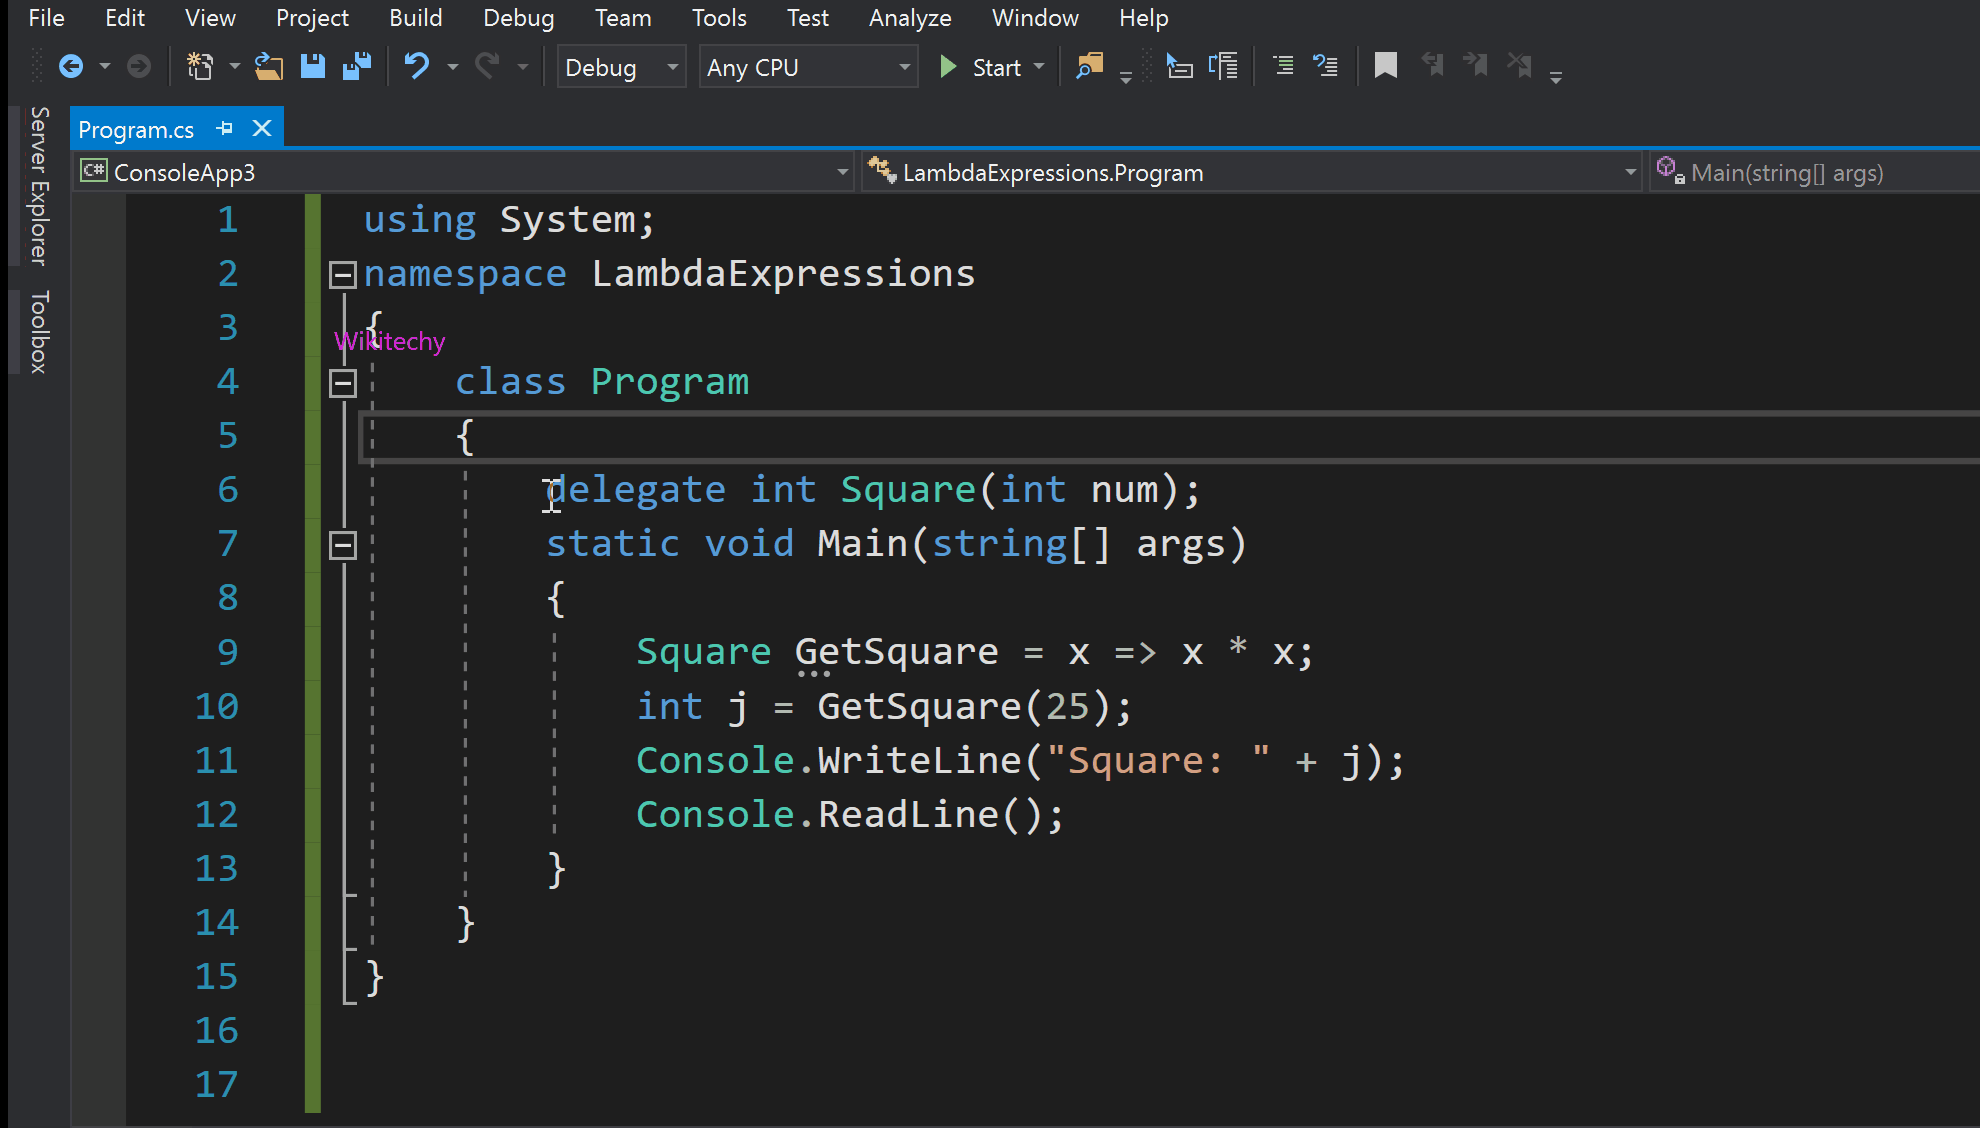Collapse the Program class outline
The image size is (1980, 1128).
[342, 382]
